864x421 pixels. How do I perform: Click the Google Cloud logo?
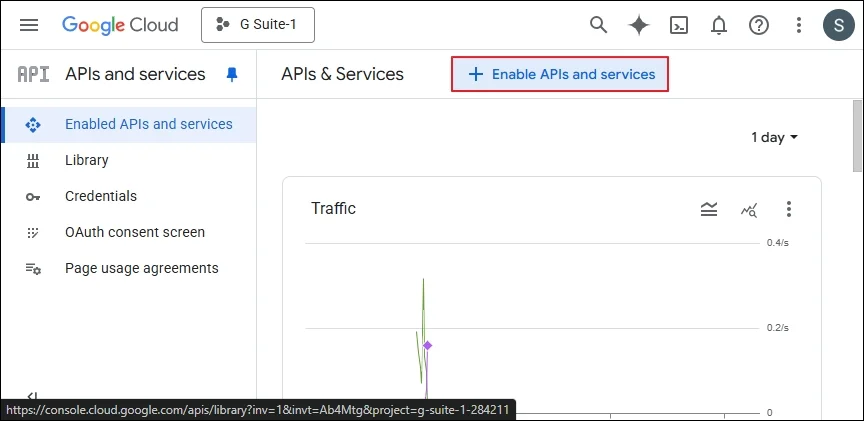pos(120,25)
